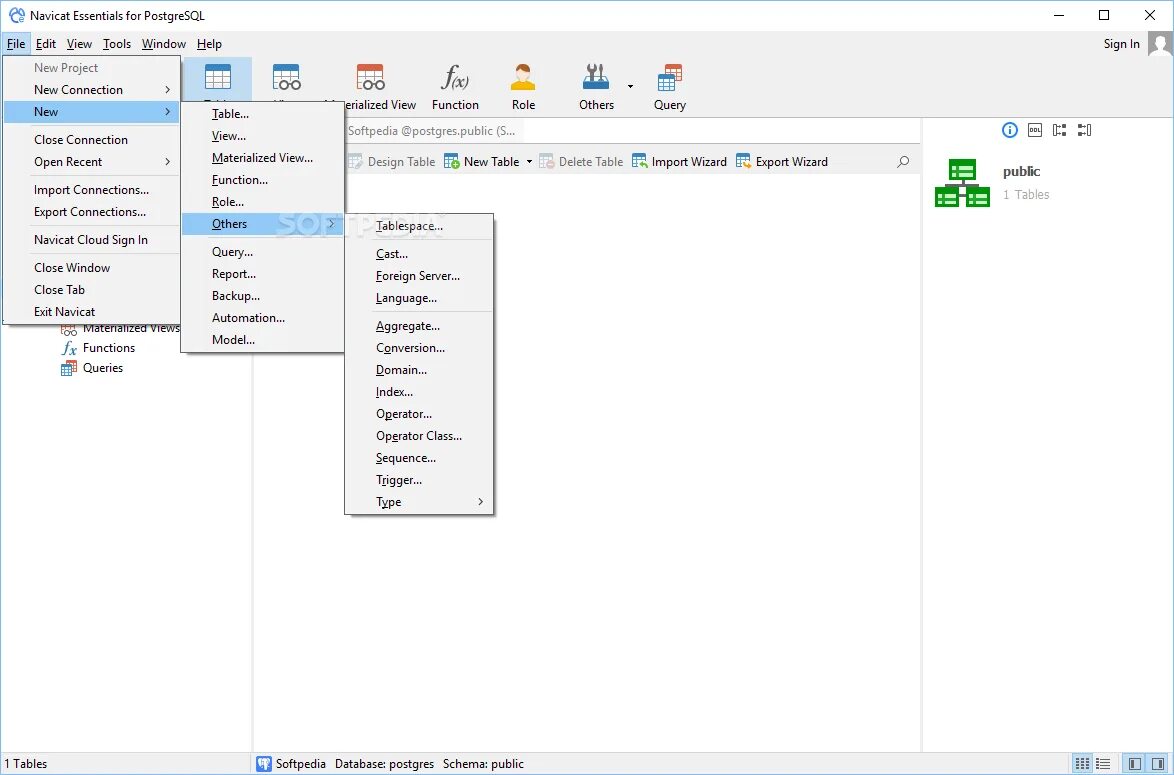
Task: Choose Index... menu entry
Action: tap(419, 392)
